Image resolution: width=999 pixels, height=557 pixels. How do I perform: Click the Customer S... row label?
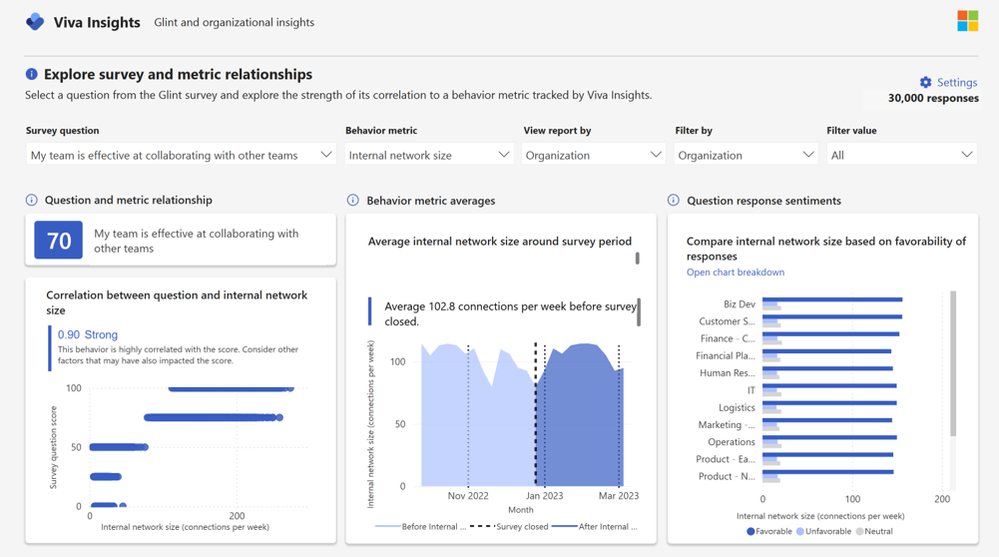[727, 322]
